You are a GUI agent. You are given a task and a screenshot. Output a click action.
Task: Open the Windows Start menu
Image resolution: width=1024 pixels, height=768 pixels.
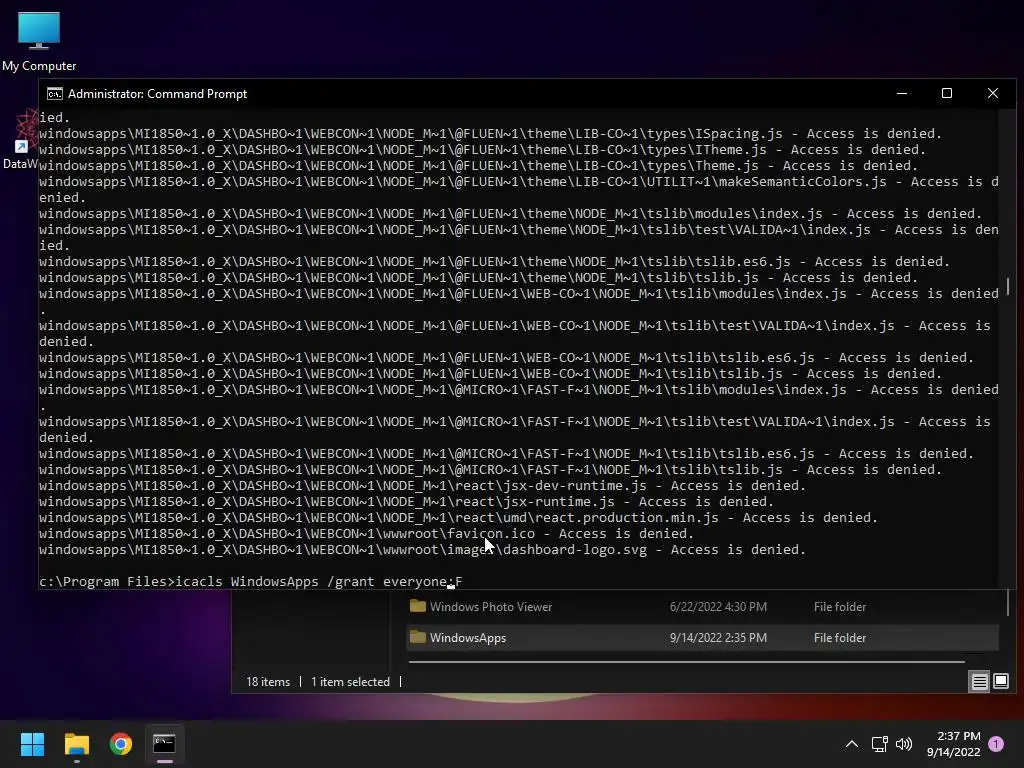pyautogui.click(x=32, y=744)
